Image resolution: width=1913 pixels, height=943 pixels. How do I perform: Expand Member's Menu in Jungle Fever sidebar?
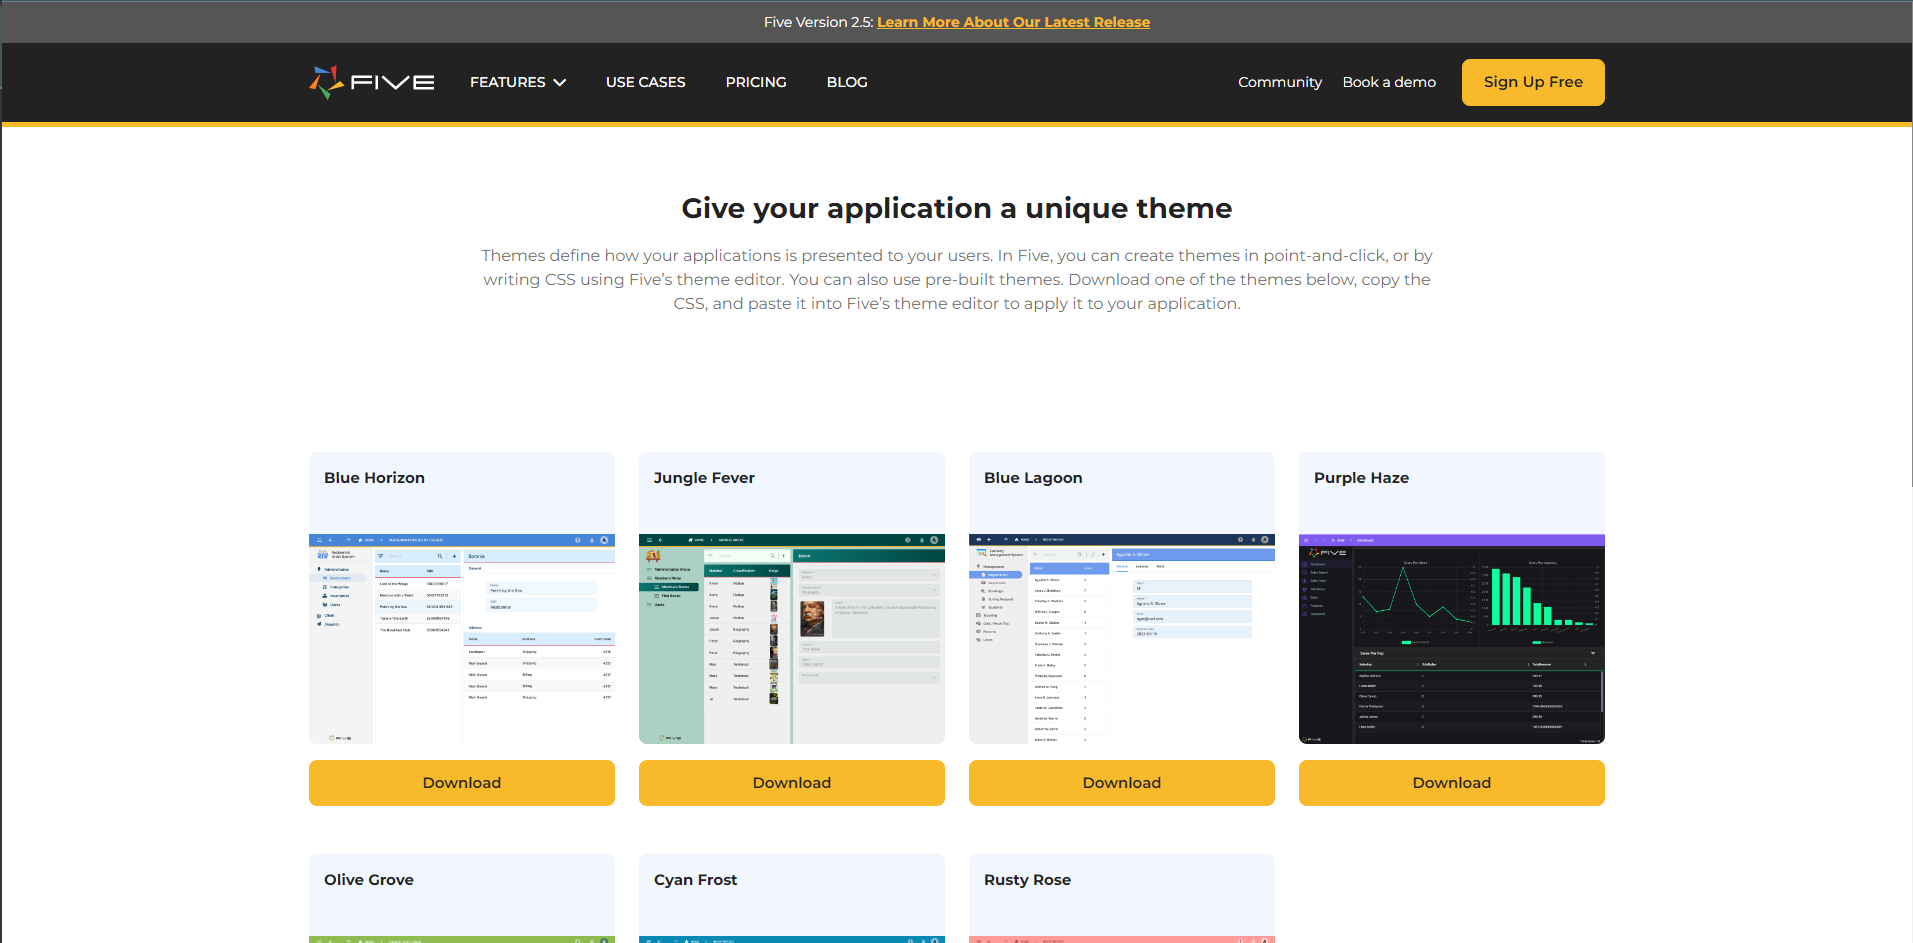click(x=668, y=578)
